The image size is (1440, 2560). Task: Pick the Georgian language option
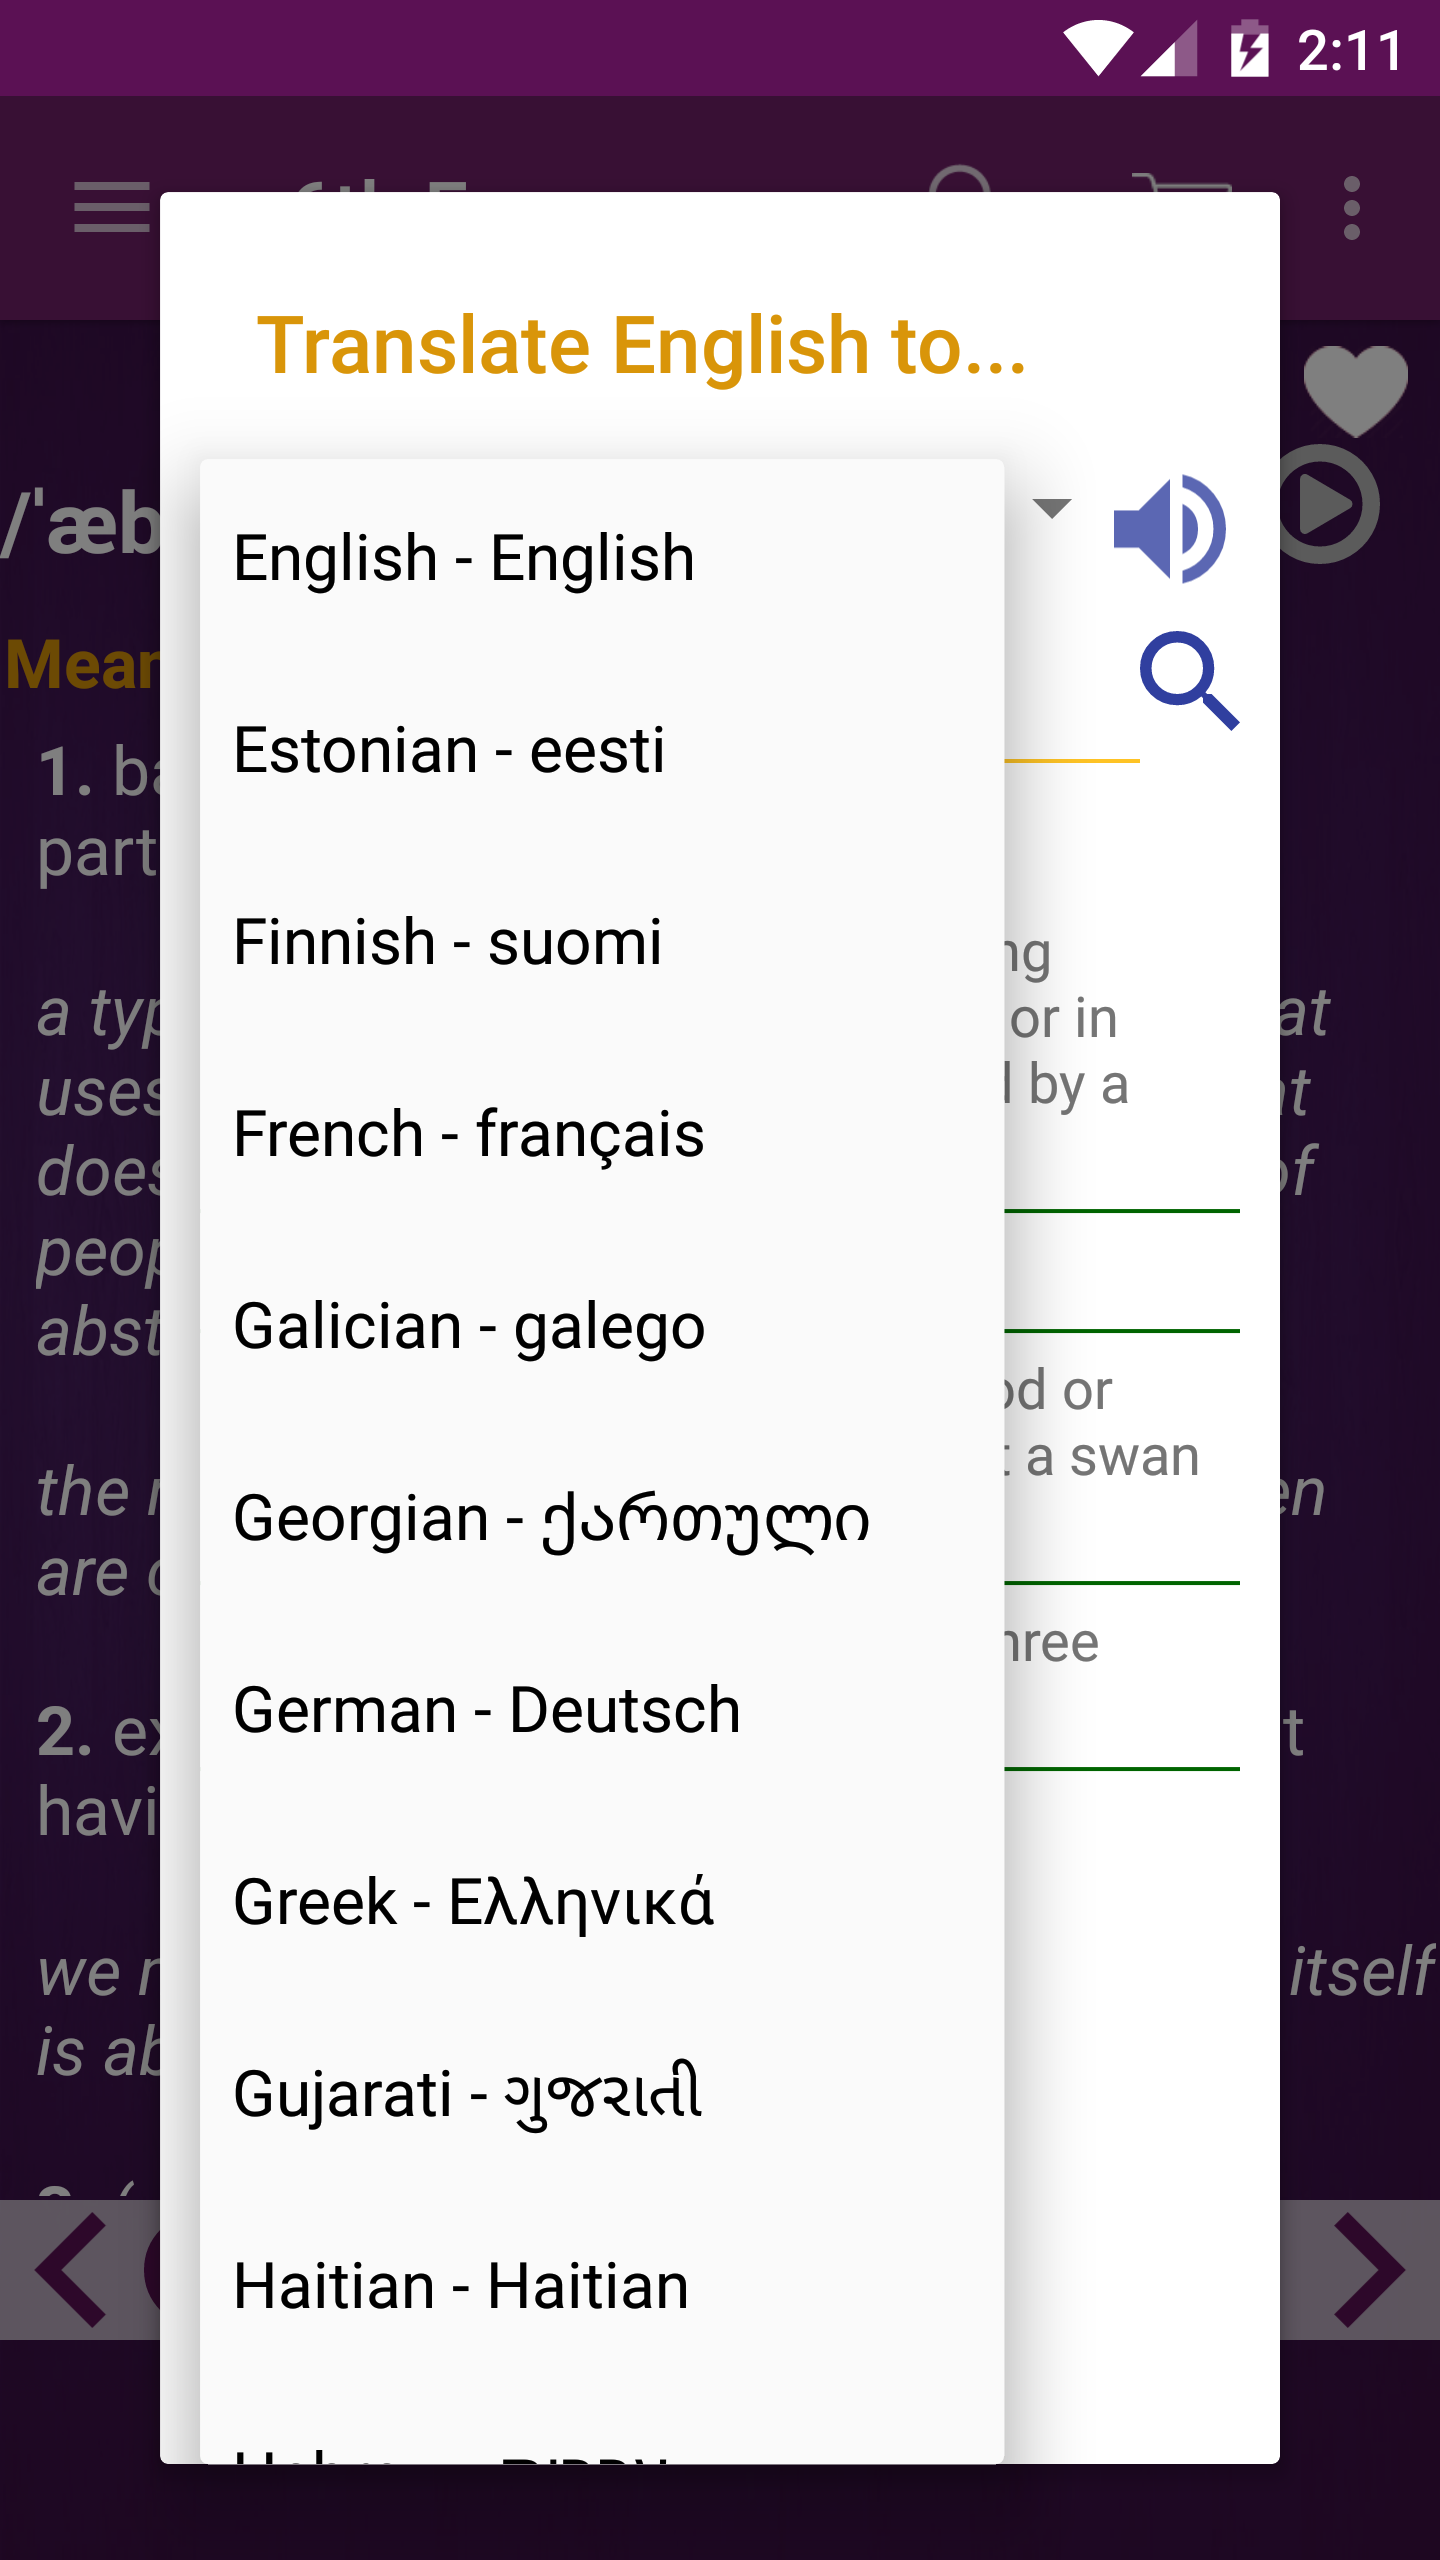tap(602, 1517)
